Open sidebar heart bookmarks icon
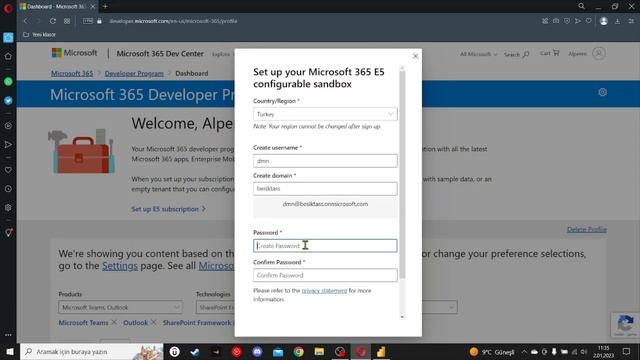The height and width of the screenshot is (360, 640). coord(8,170)
